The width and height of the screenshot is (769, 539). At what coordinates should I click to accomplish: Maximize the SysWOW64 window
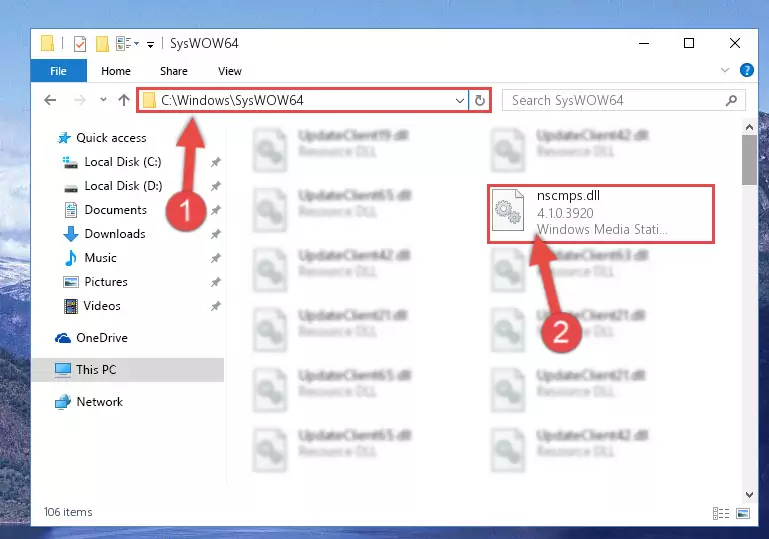[x=689, y=43]
